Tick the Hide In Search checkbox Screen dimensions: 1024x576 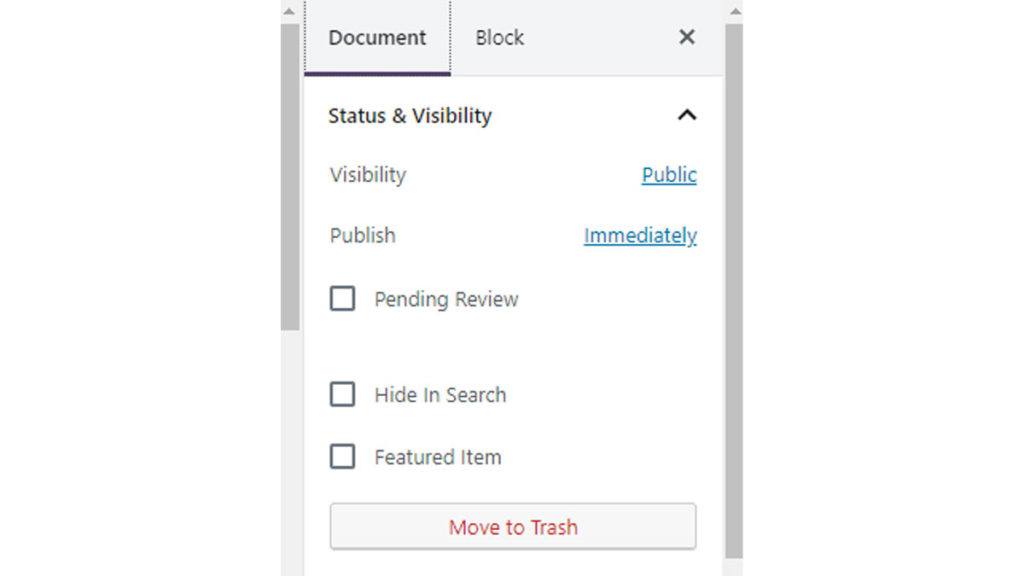pos(343,395)
